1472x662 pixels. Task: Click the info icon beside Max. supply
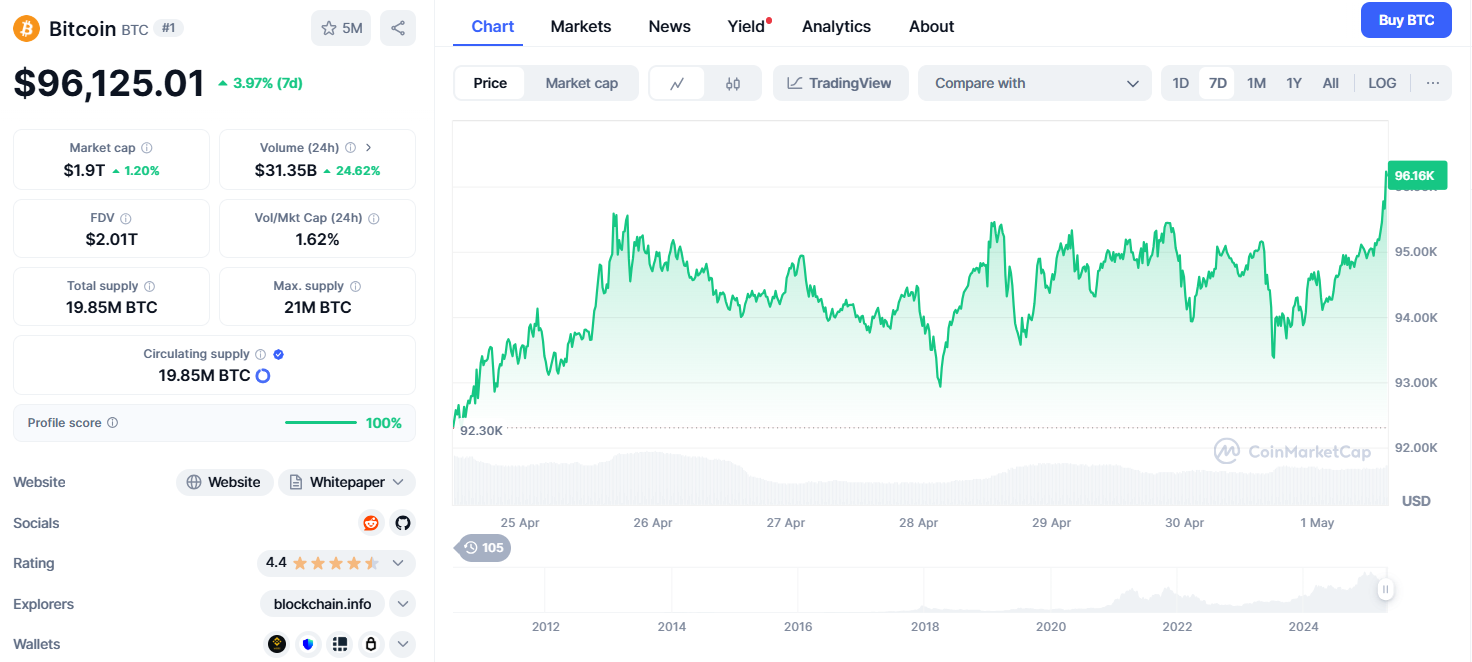point(355,286)
